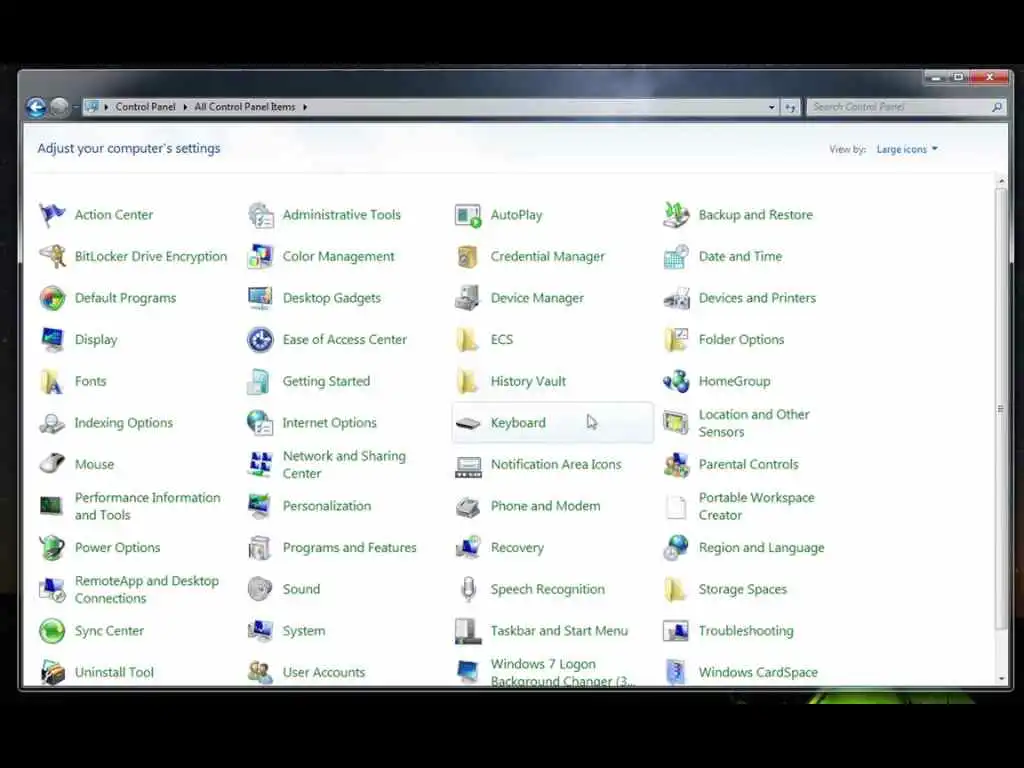Open the Backup and Restore icon
Image resolution: width=1024 pixels, height=768 pixels.
[676, 215]
